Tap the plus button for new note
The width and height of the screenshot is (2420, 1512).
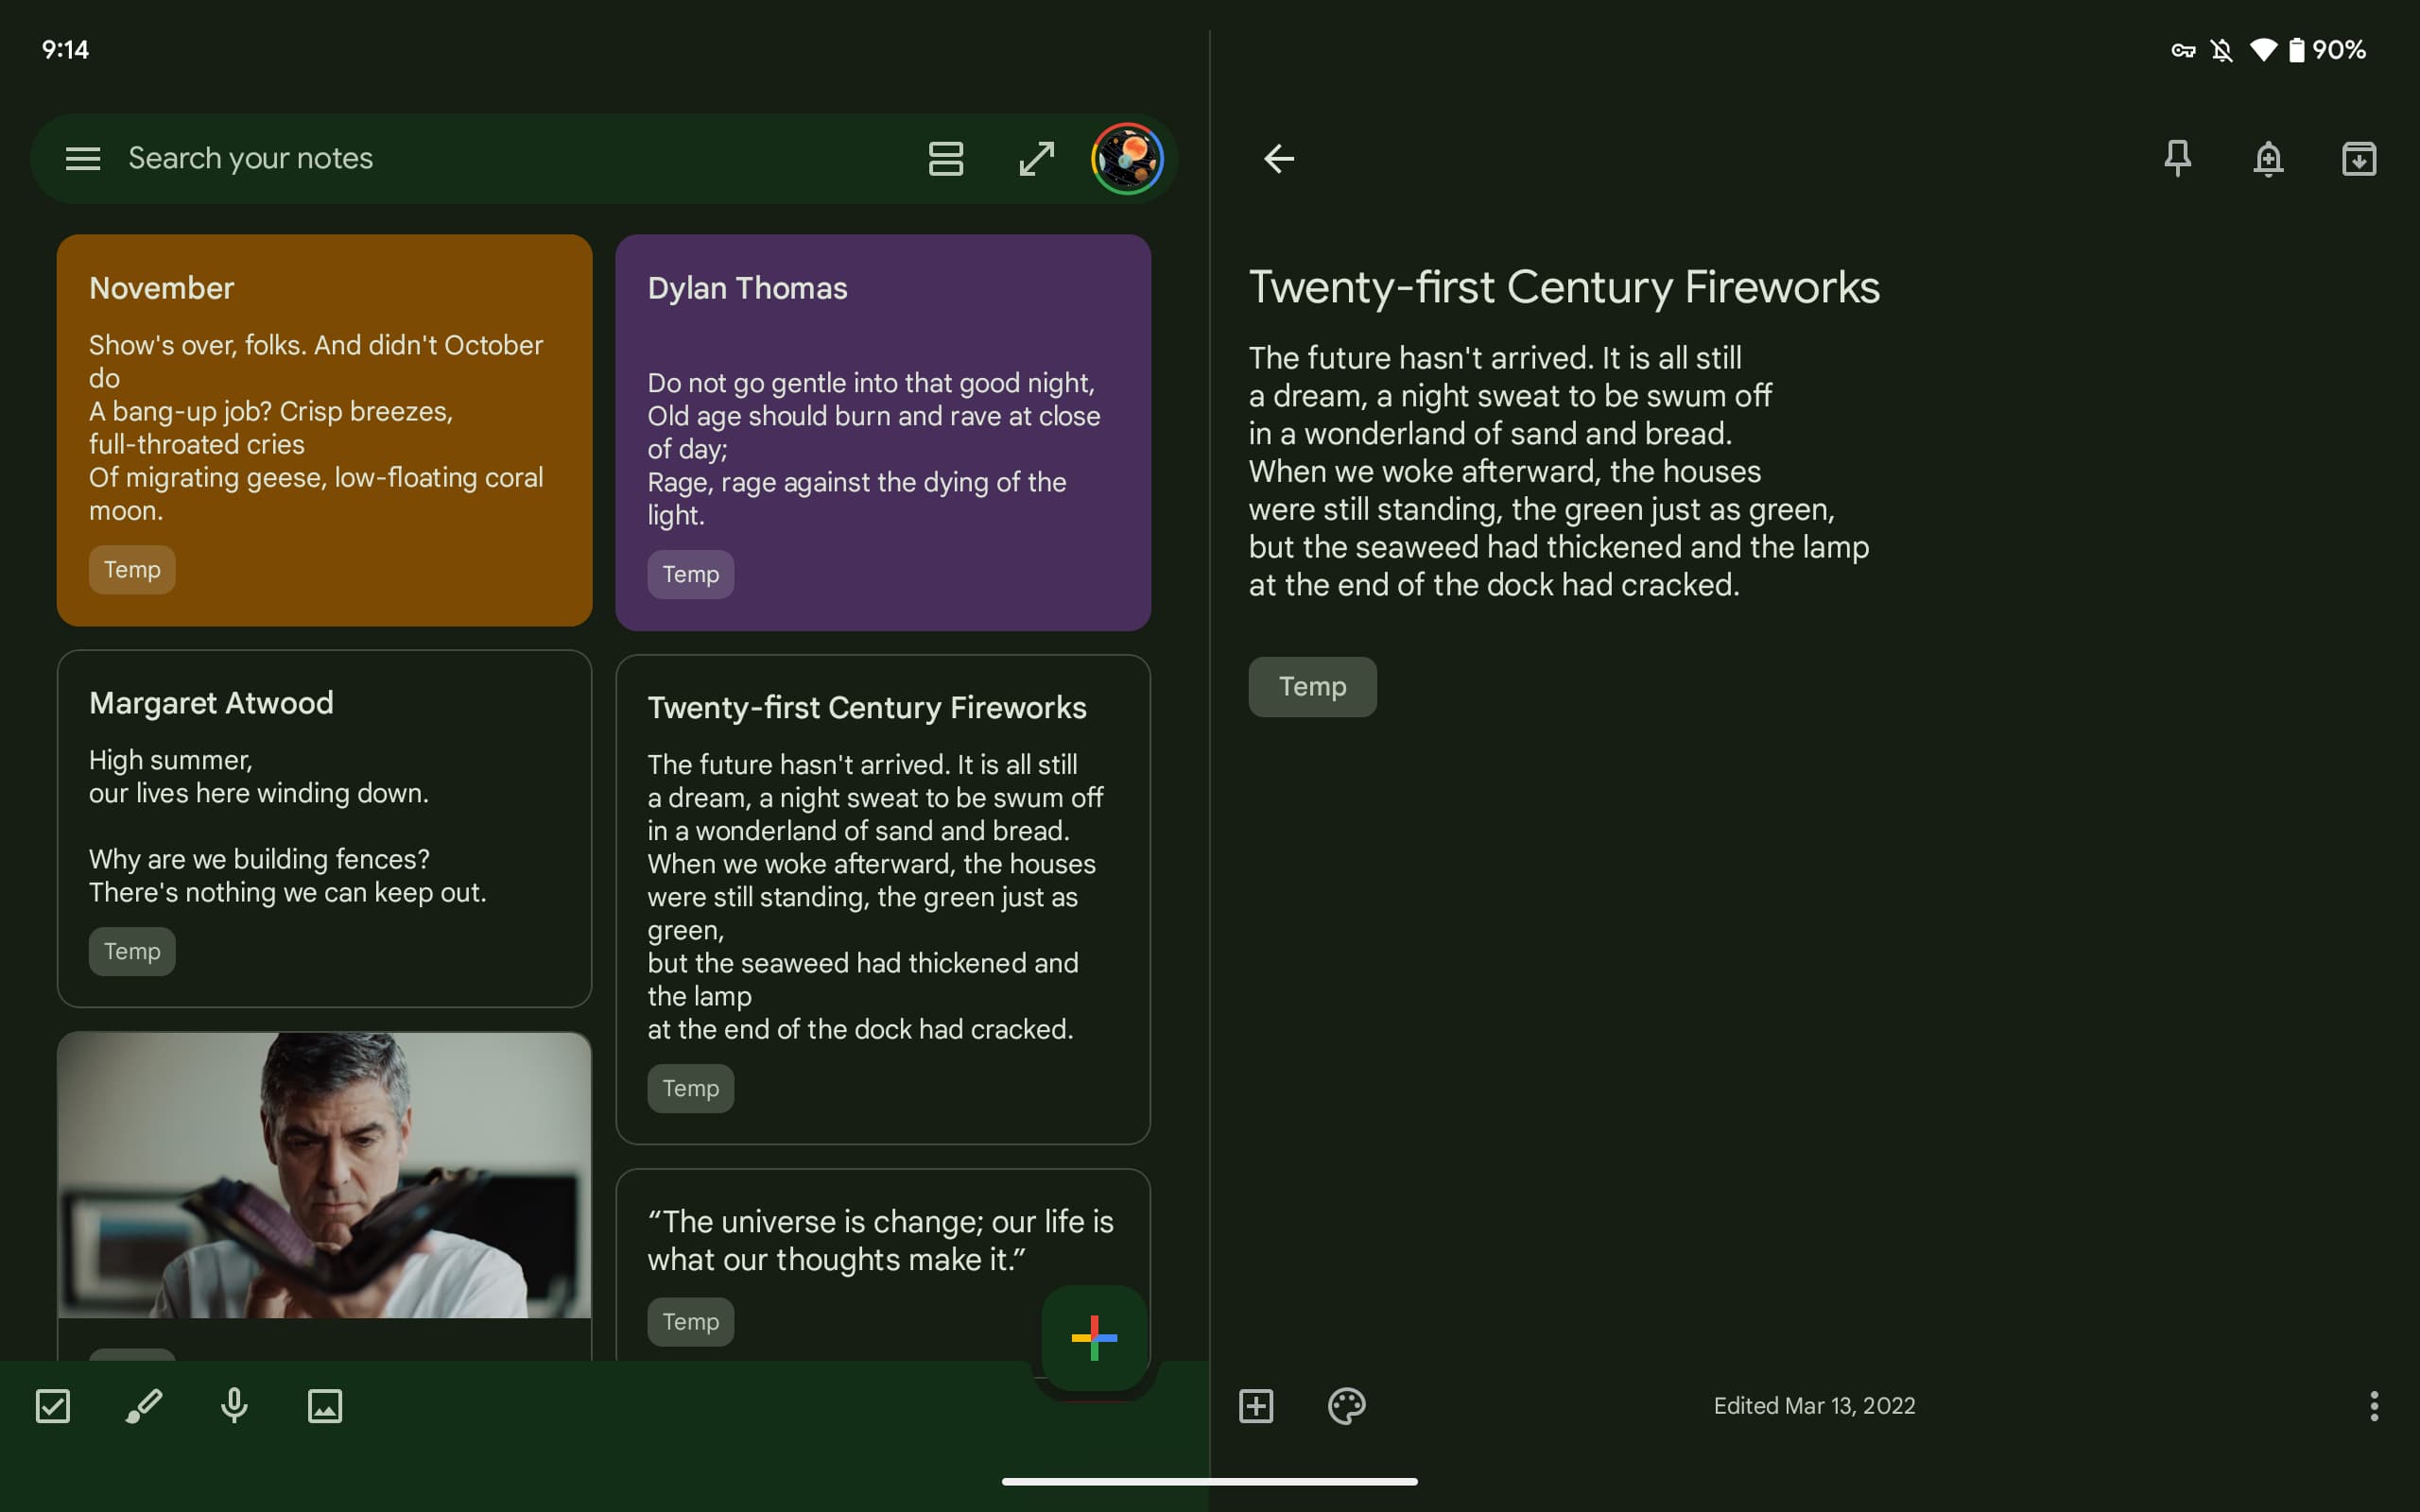1094,1337
